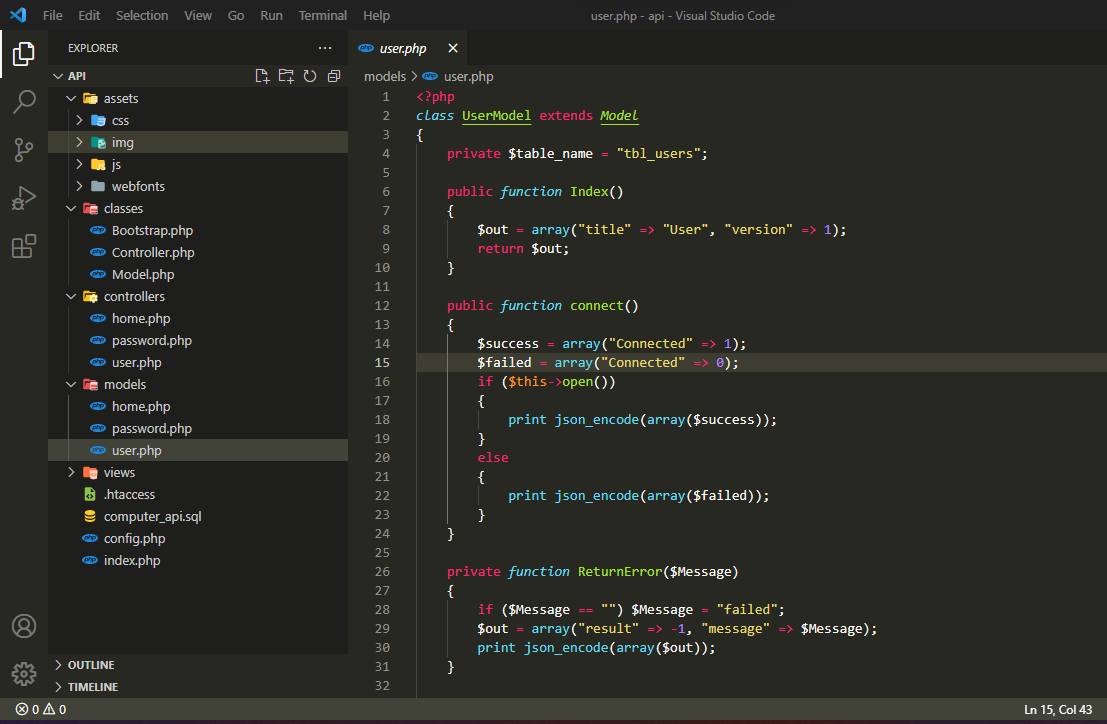Image resolution: width=1107 pixels, height=724 pixels.
Task: Click the New Folder icon in Explorer
Action: (x=286, y=76)
